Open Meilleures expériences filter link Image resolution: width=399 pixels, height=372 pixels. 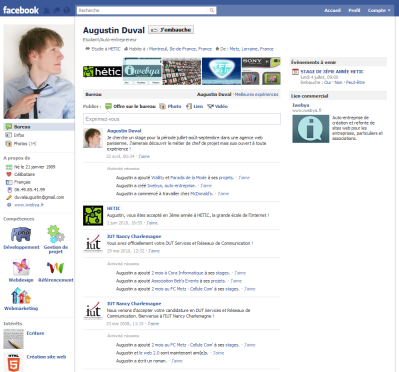(x=256, y=95)
